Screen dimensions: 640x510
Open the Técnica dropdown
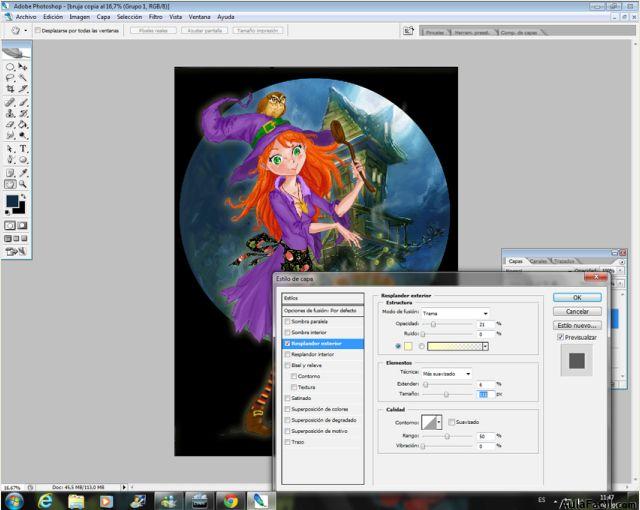pos(447,374)
